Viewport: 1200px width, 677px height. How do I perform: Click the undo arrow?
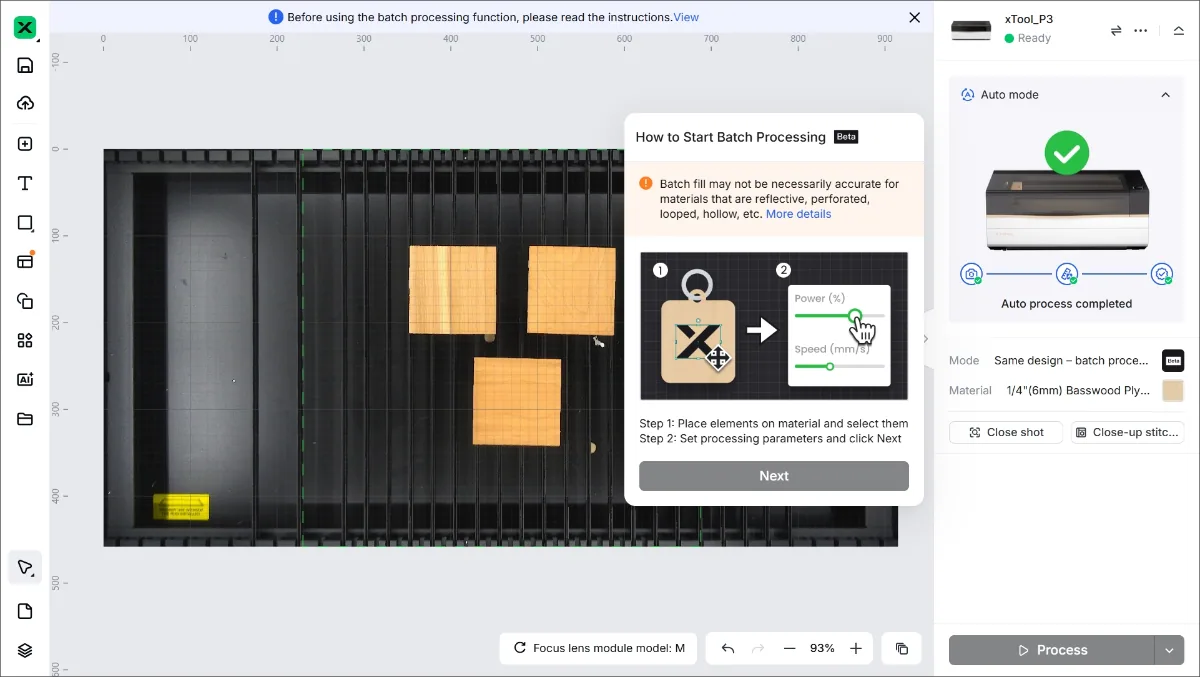coord(728,648)
